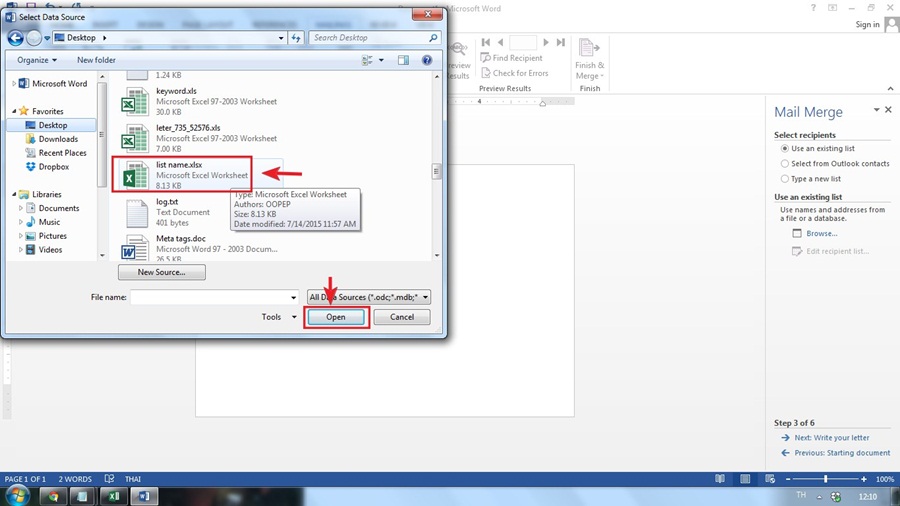Switch to Print Layout view in status bar
The height and width of the screenshot is (506, 900).
[x=745, y=479]
